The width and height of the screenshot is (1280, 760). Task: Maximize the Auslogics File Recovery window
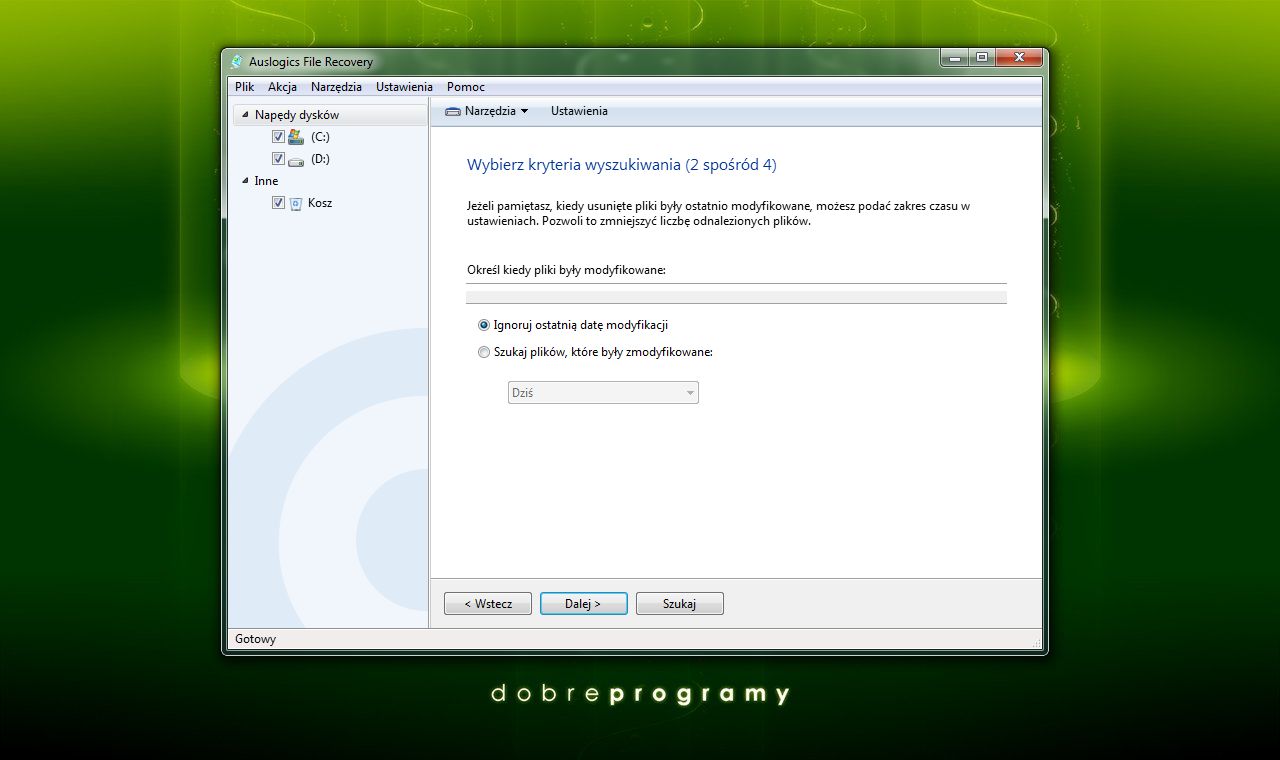[982, 57]
